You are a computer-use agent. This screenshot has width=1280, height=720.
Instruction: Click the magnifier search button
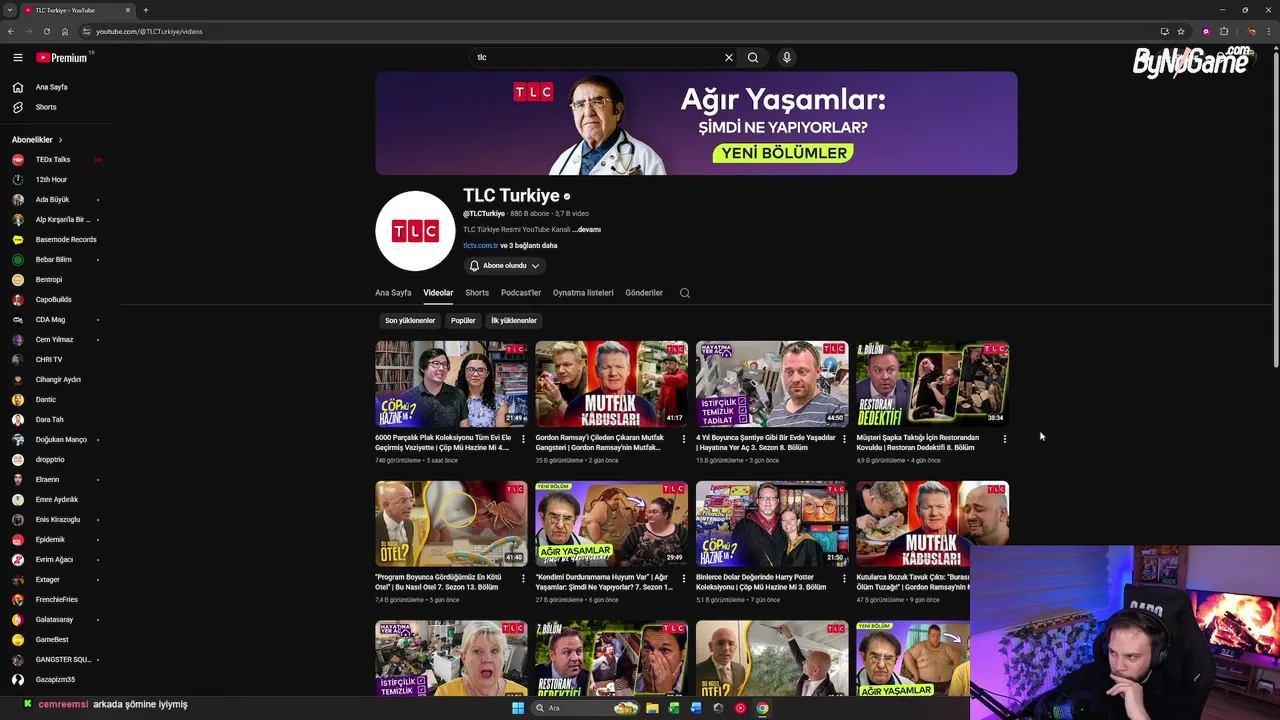pyautogui.click(x=753, y=58)
